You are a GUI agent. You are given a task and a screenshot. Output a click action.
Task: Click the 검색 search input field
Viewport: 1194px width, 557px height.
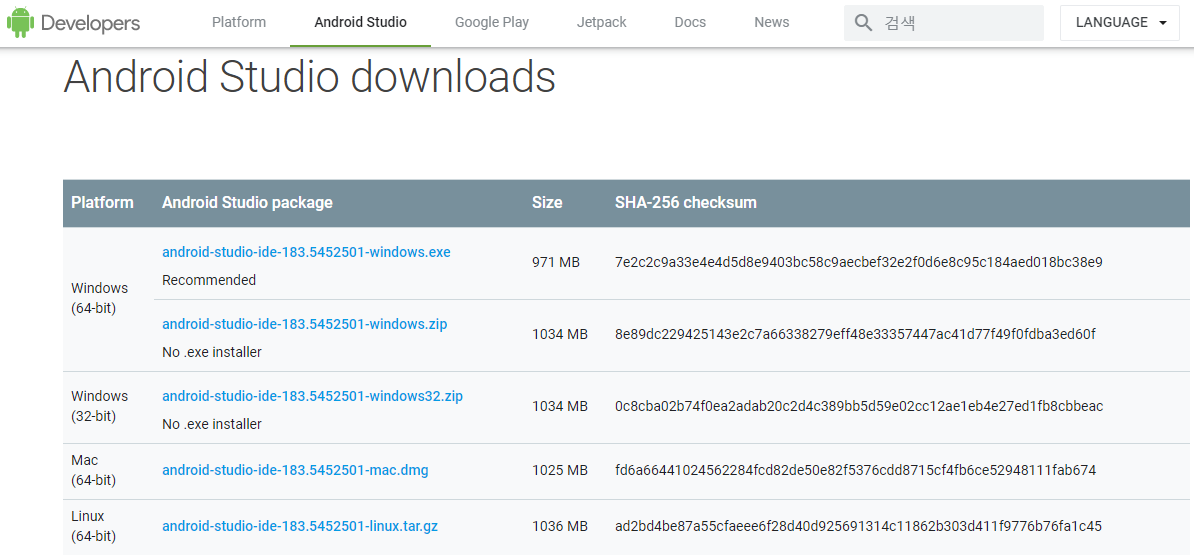(x=943, y=23)
